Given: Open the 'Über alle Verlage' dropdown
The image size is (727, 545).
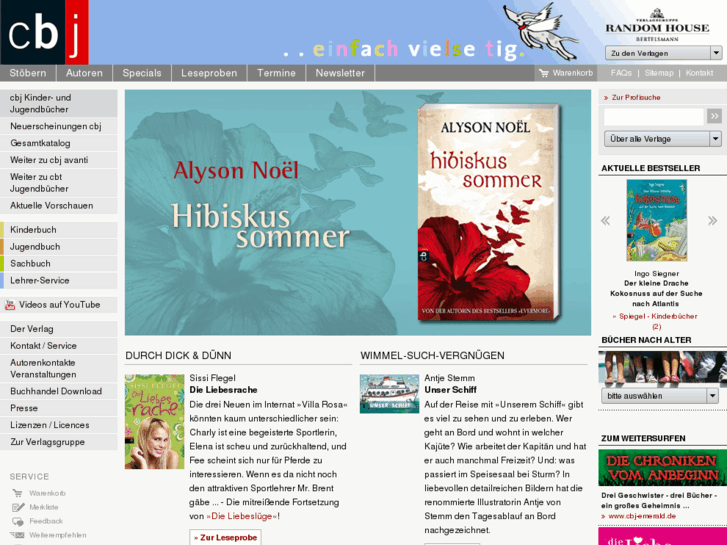Looking at the screenshot, I should [663, 139].
